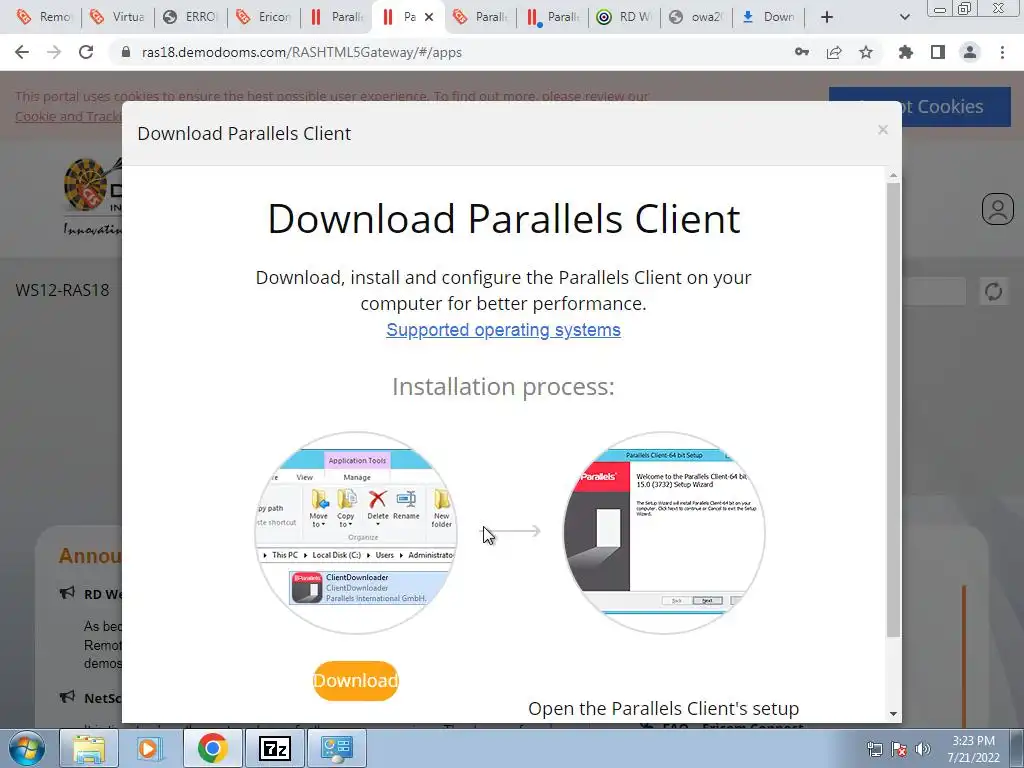Click the dialog scrollbar up arrow
Viewport: 1024px width, 768px height.
[x=893, y=176]
